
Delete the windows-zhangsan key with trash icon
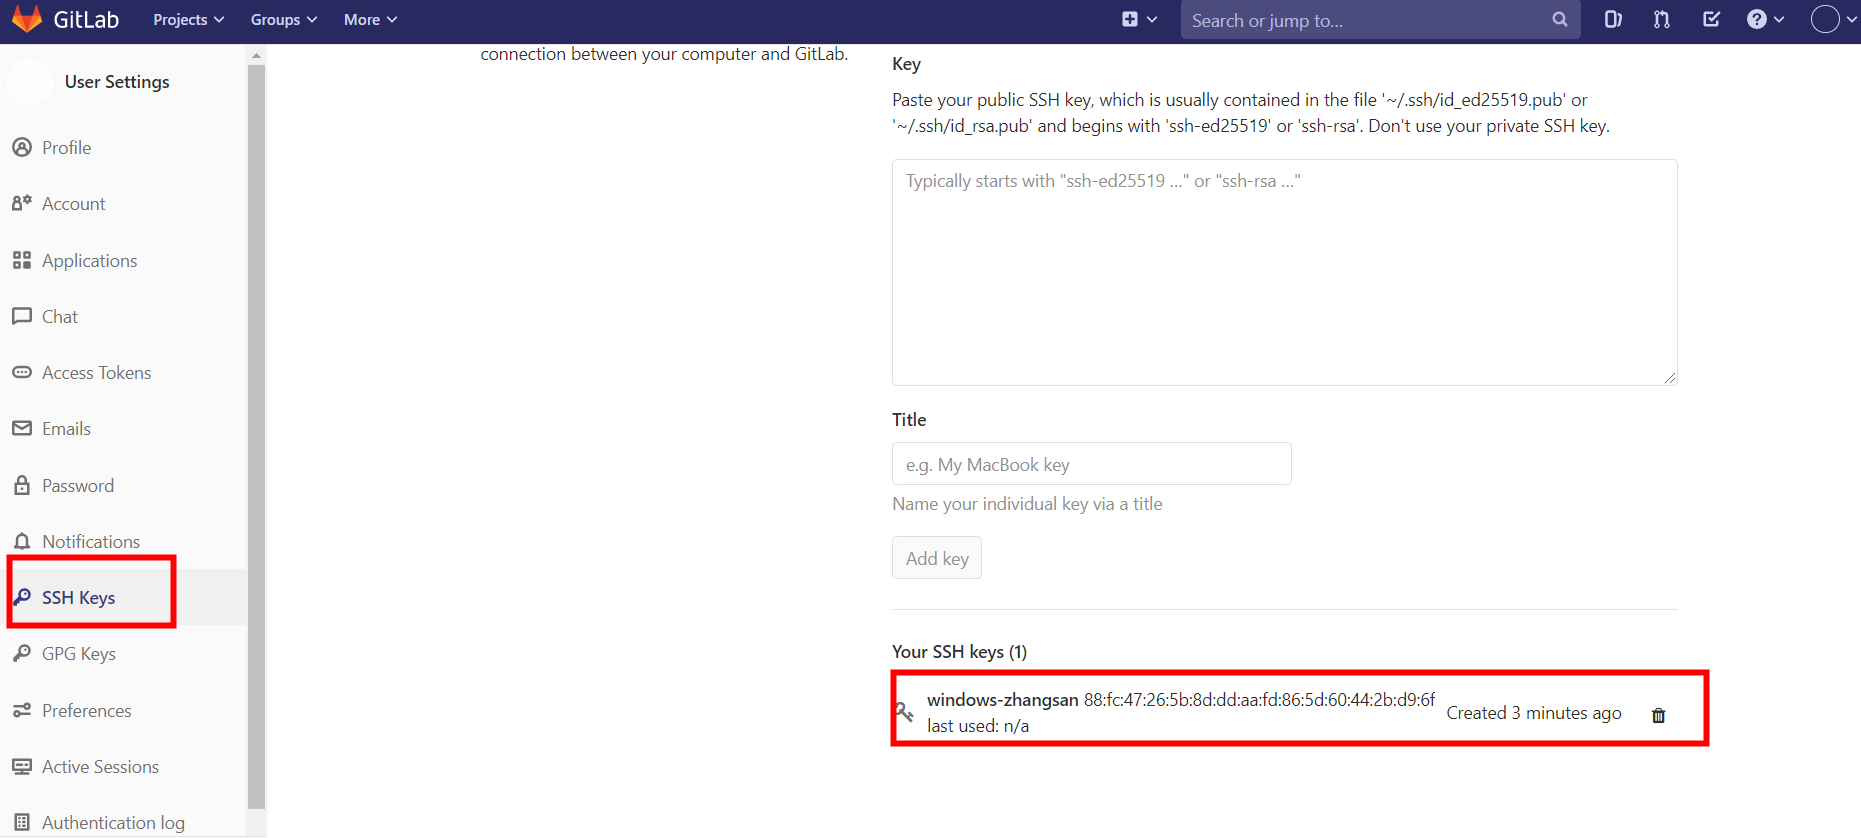[x=1658, y=715]
